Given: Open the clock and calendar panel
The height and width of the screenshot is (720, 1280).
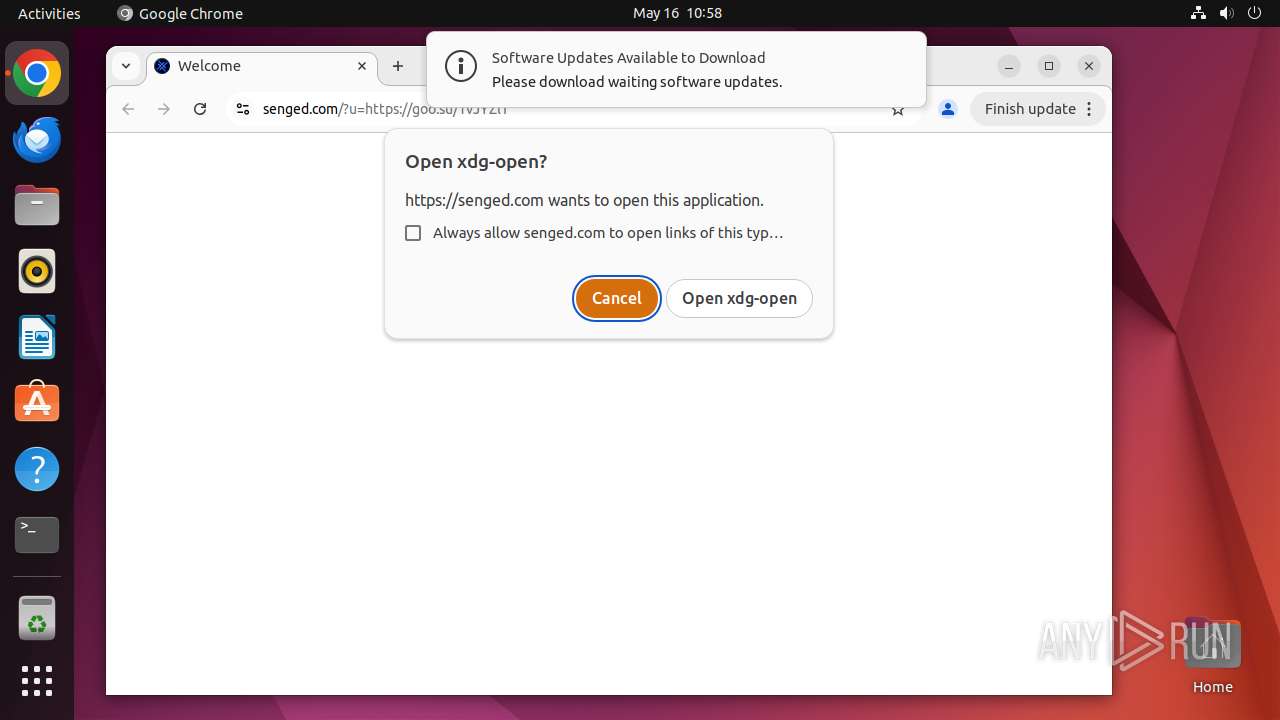Looking at the screenshot, I should point(677,13).
